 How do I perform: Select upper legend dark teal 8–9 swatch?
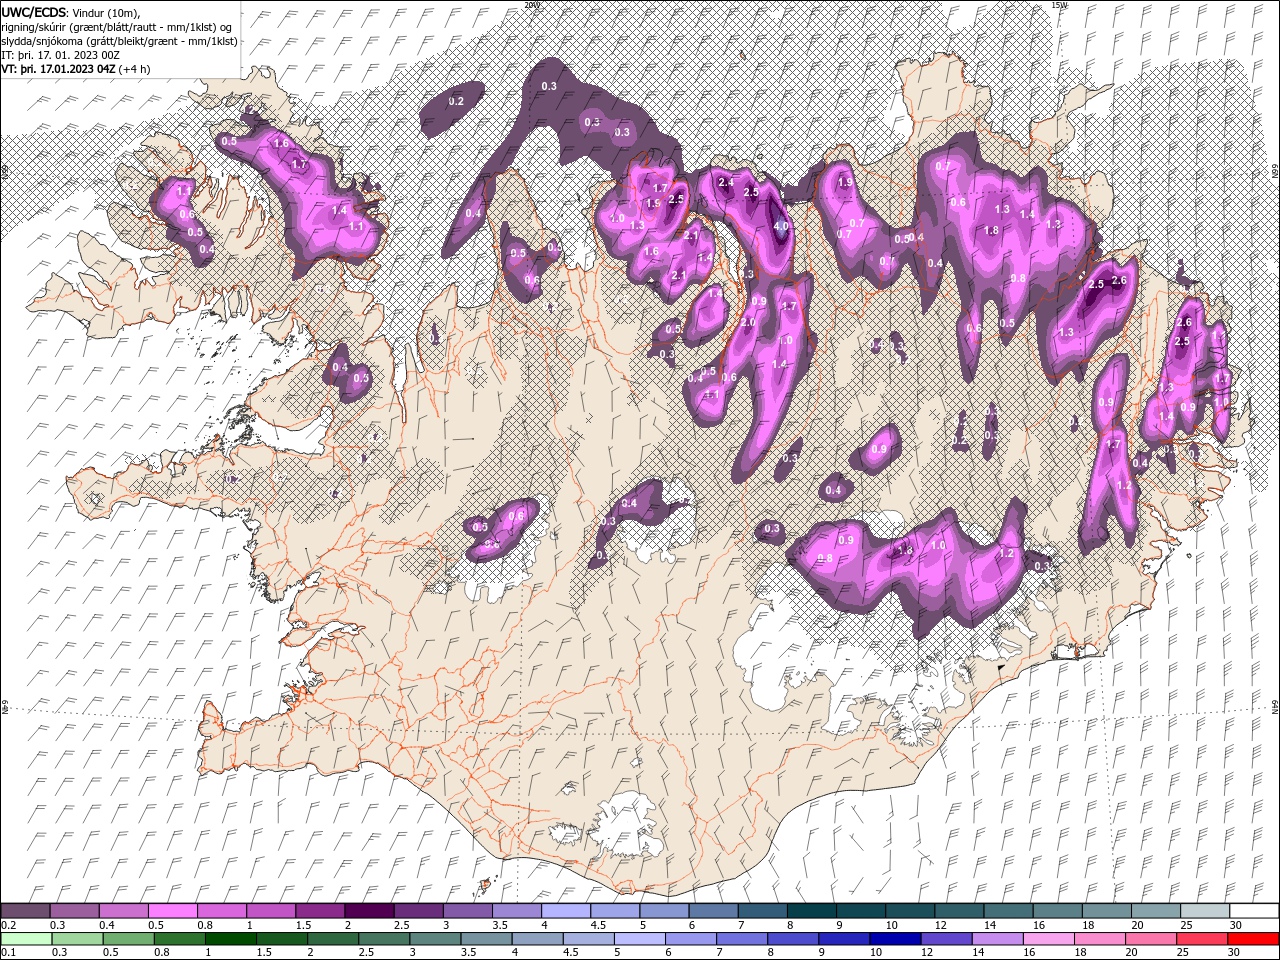pos(812,910)
